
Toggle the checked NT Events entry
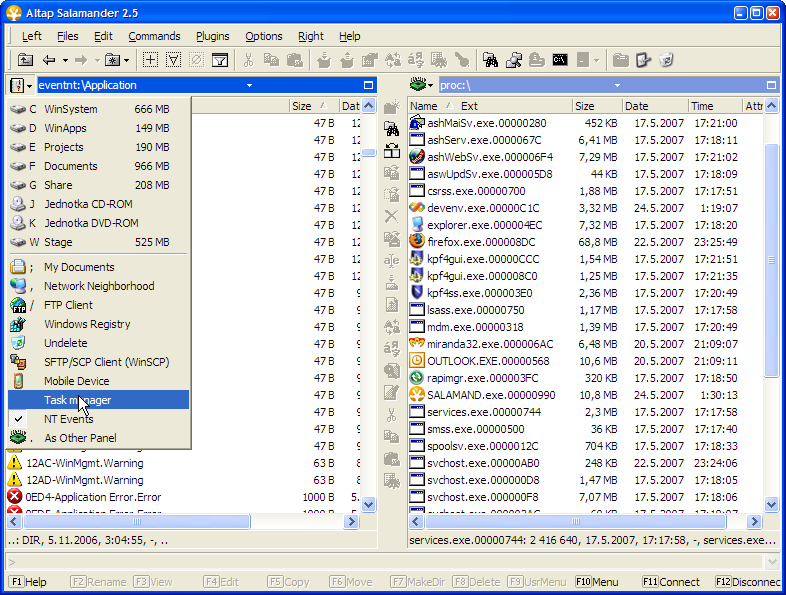pyautogui.click(x=99, y=419)
